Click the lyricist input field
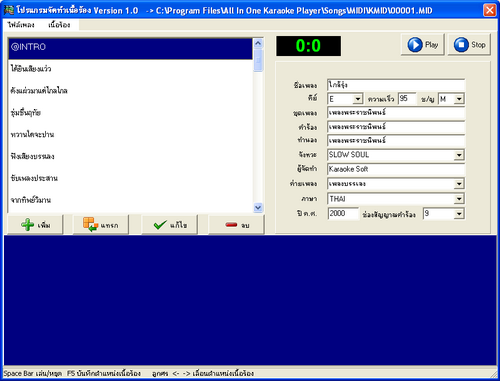The height and width of the screenshot is (381, 500). click(x=396, y=127)
